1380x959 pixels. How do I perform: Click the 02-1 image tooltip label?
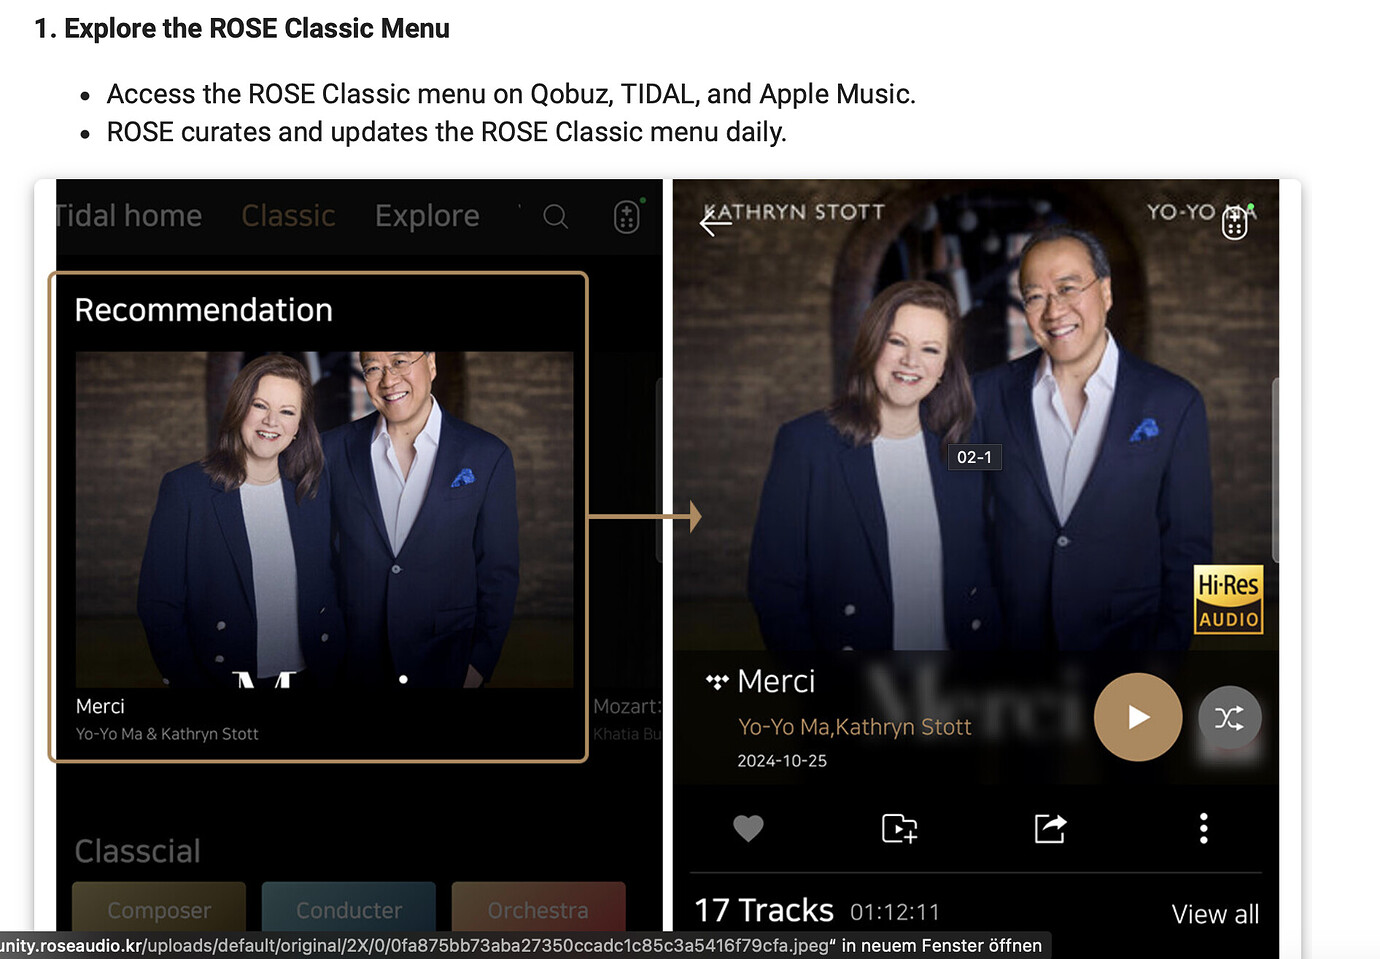pyautogui.click(x=975, y=457)
